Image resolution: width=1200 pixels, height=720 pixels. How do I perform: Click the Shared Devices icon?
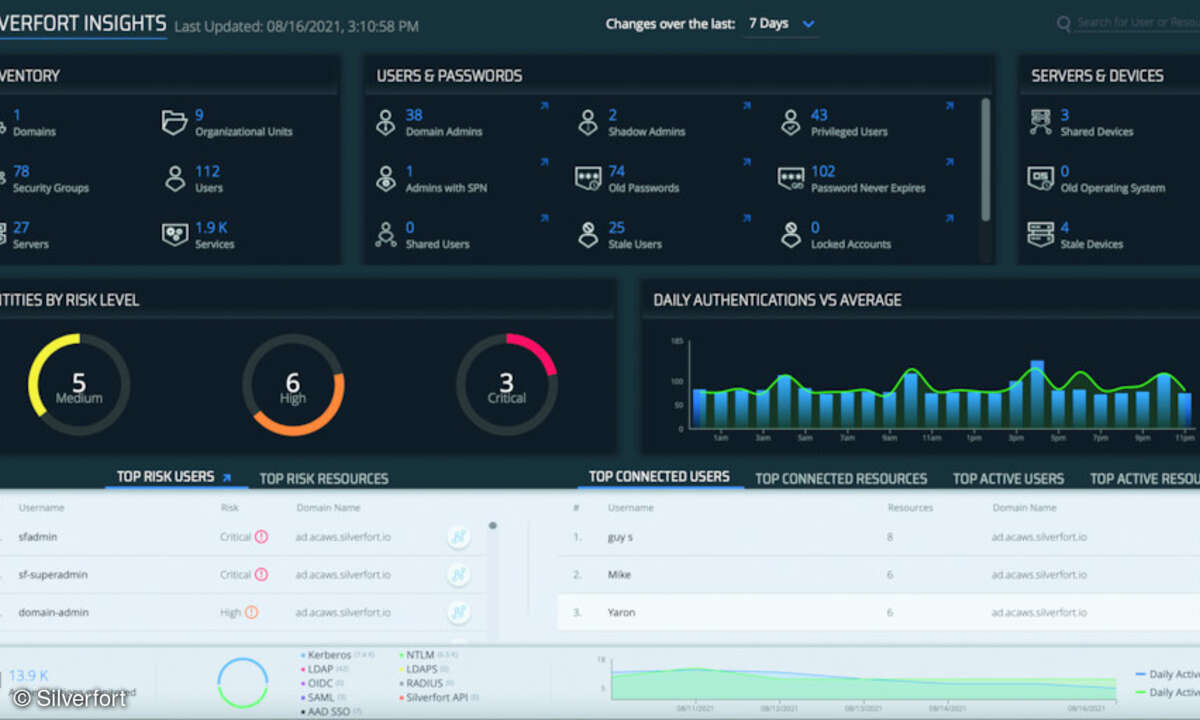coord(1041,122)
